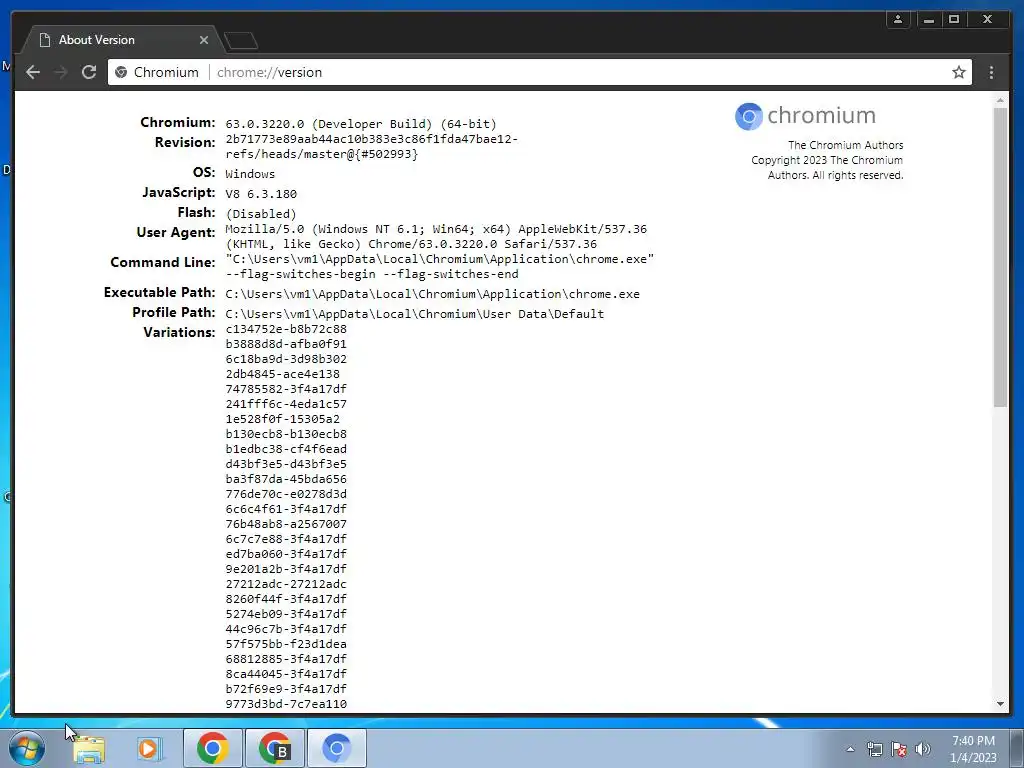Screen dimensions: 1024x768
Task: Reload the chrome://version page
Action: coord(89,72)
